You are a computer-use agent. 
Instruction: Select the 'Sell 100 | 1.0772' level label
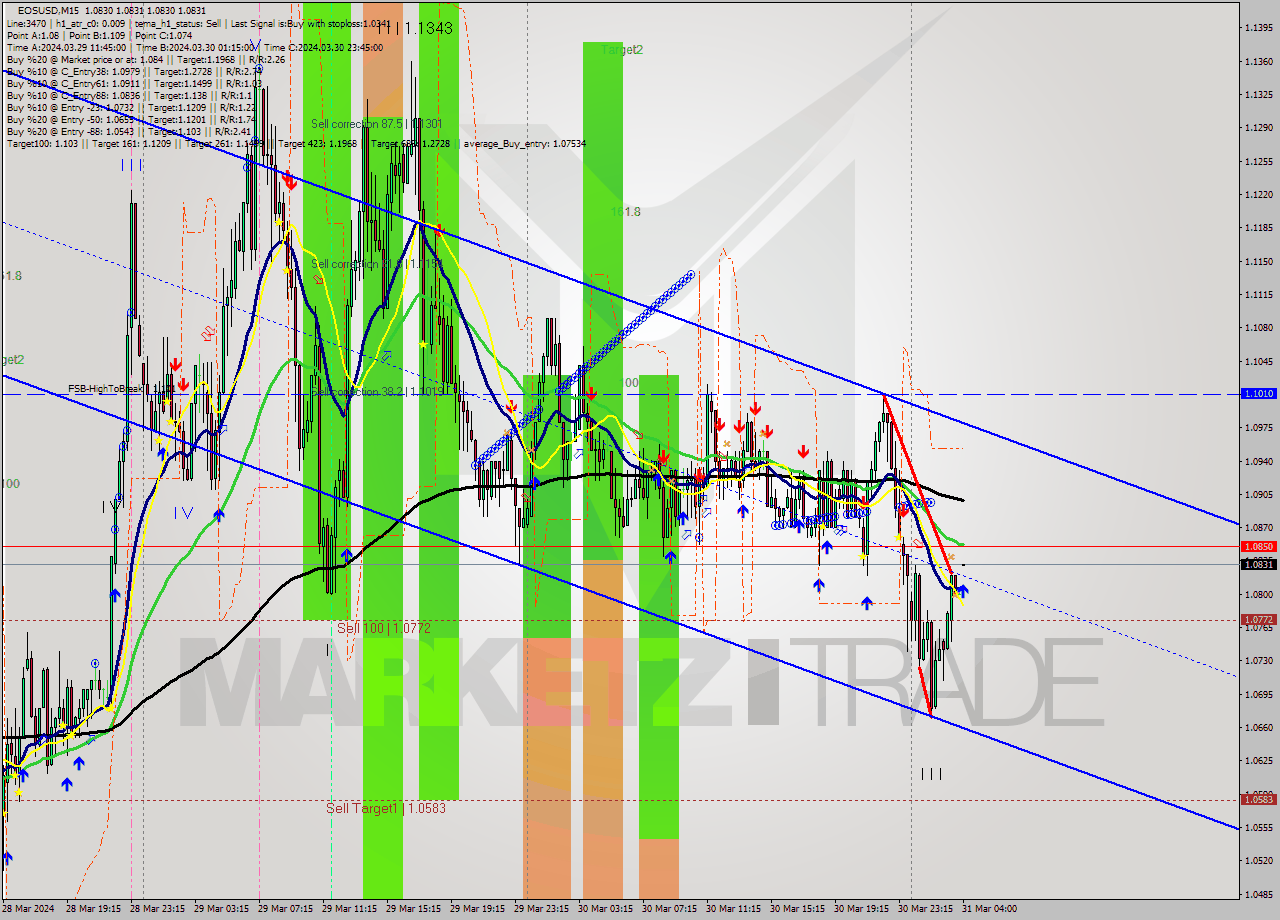tap(384, 628)
